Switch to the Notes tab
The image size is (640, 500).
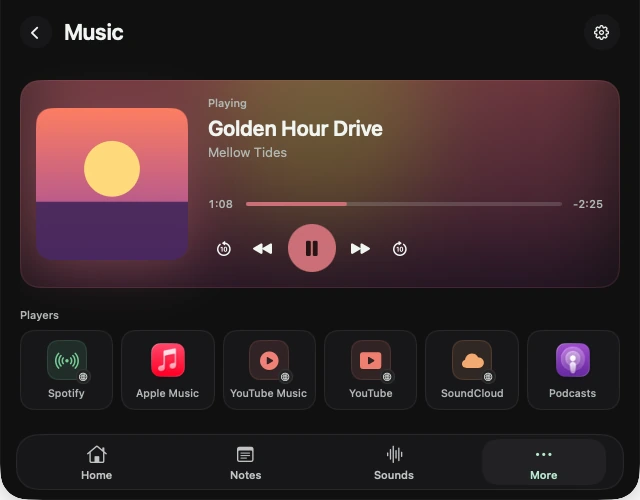[245, 463]
